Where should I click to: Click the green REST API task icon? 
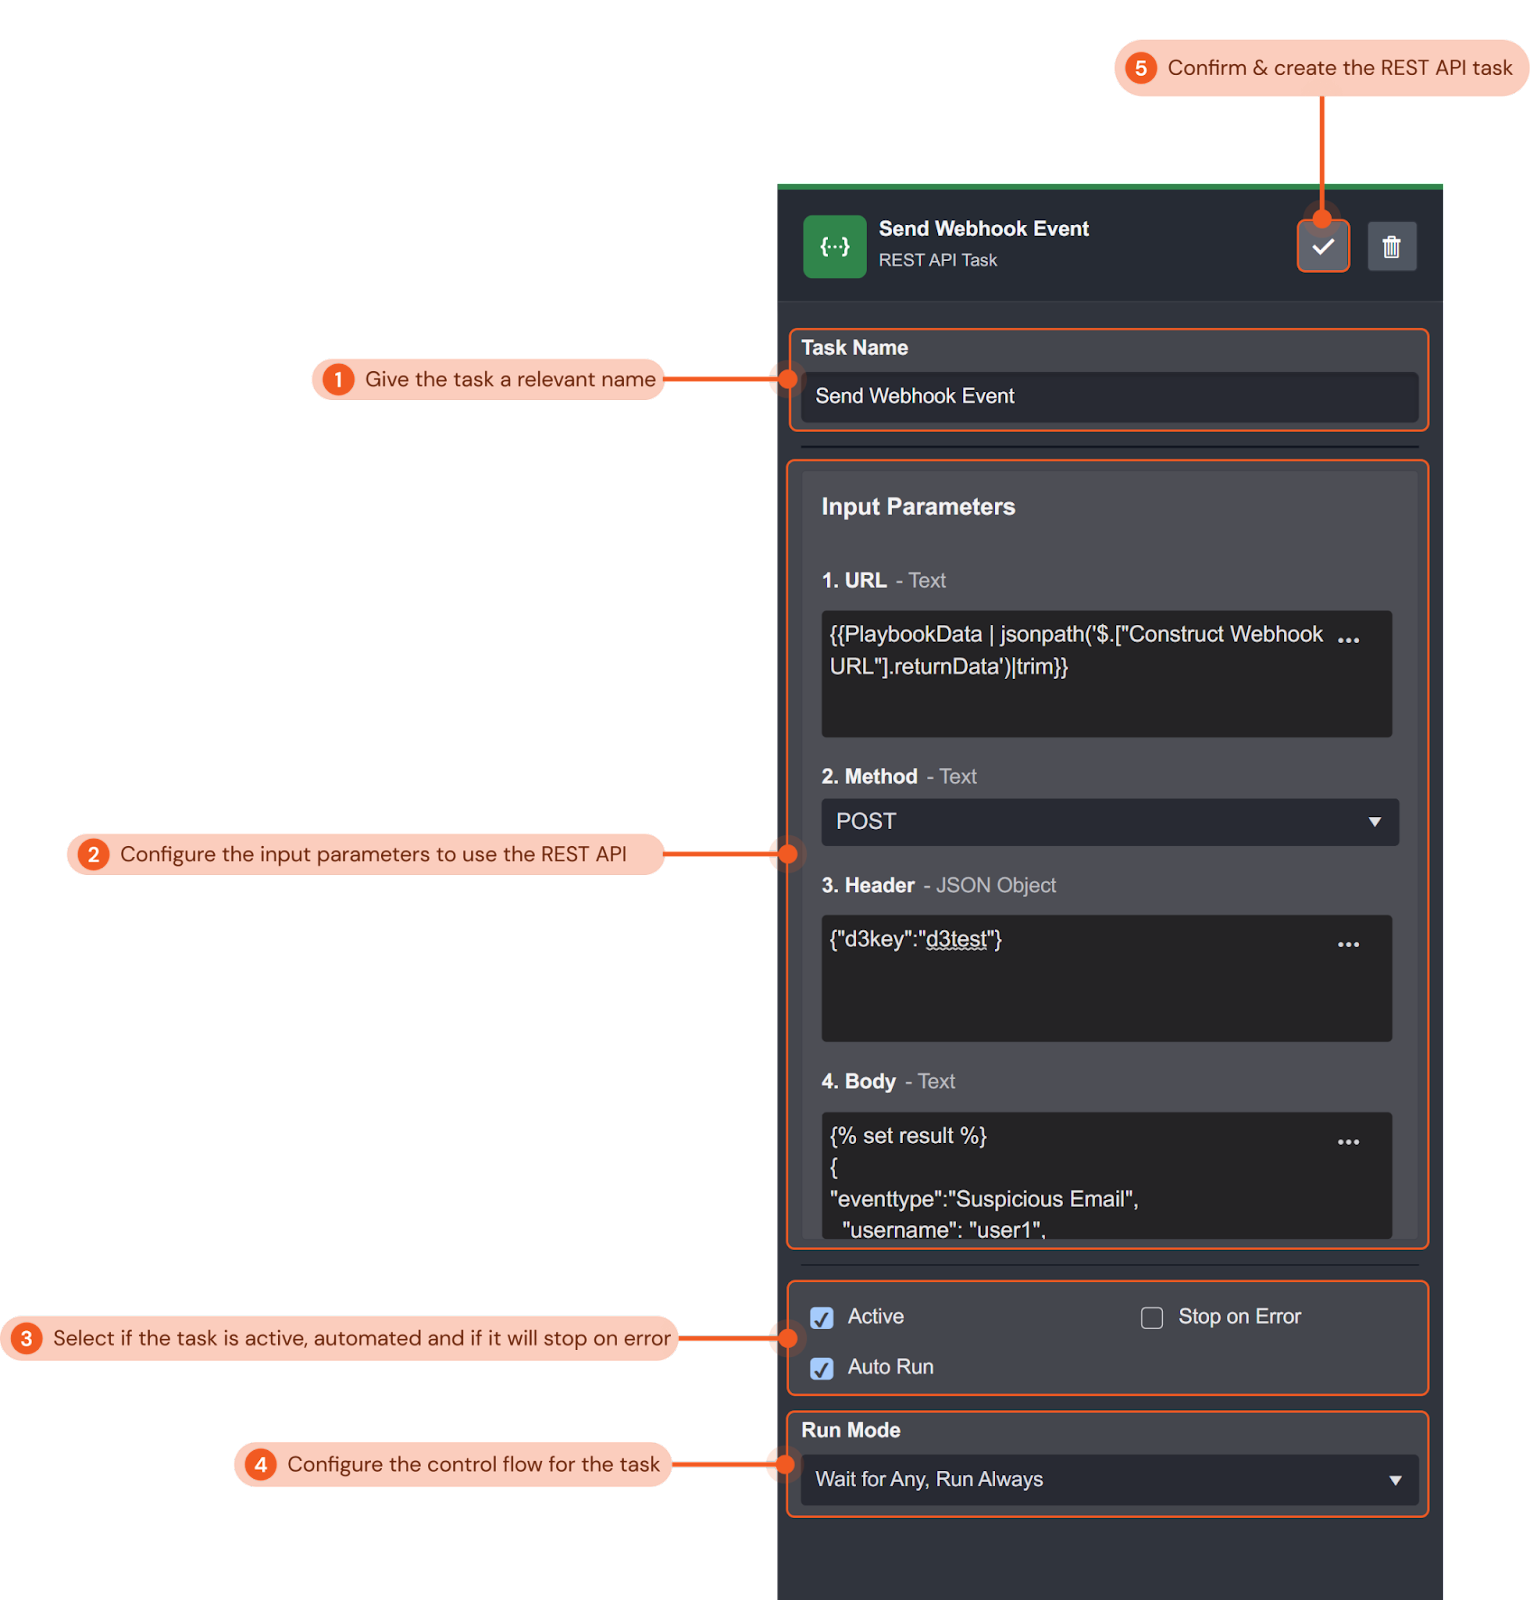pos(834,247)
